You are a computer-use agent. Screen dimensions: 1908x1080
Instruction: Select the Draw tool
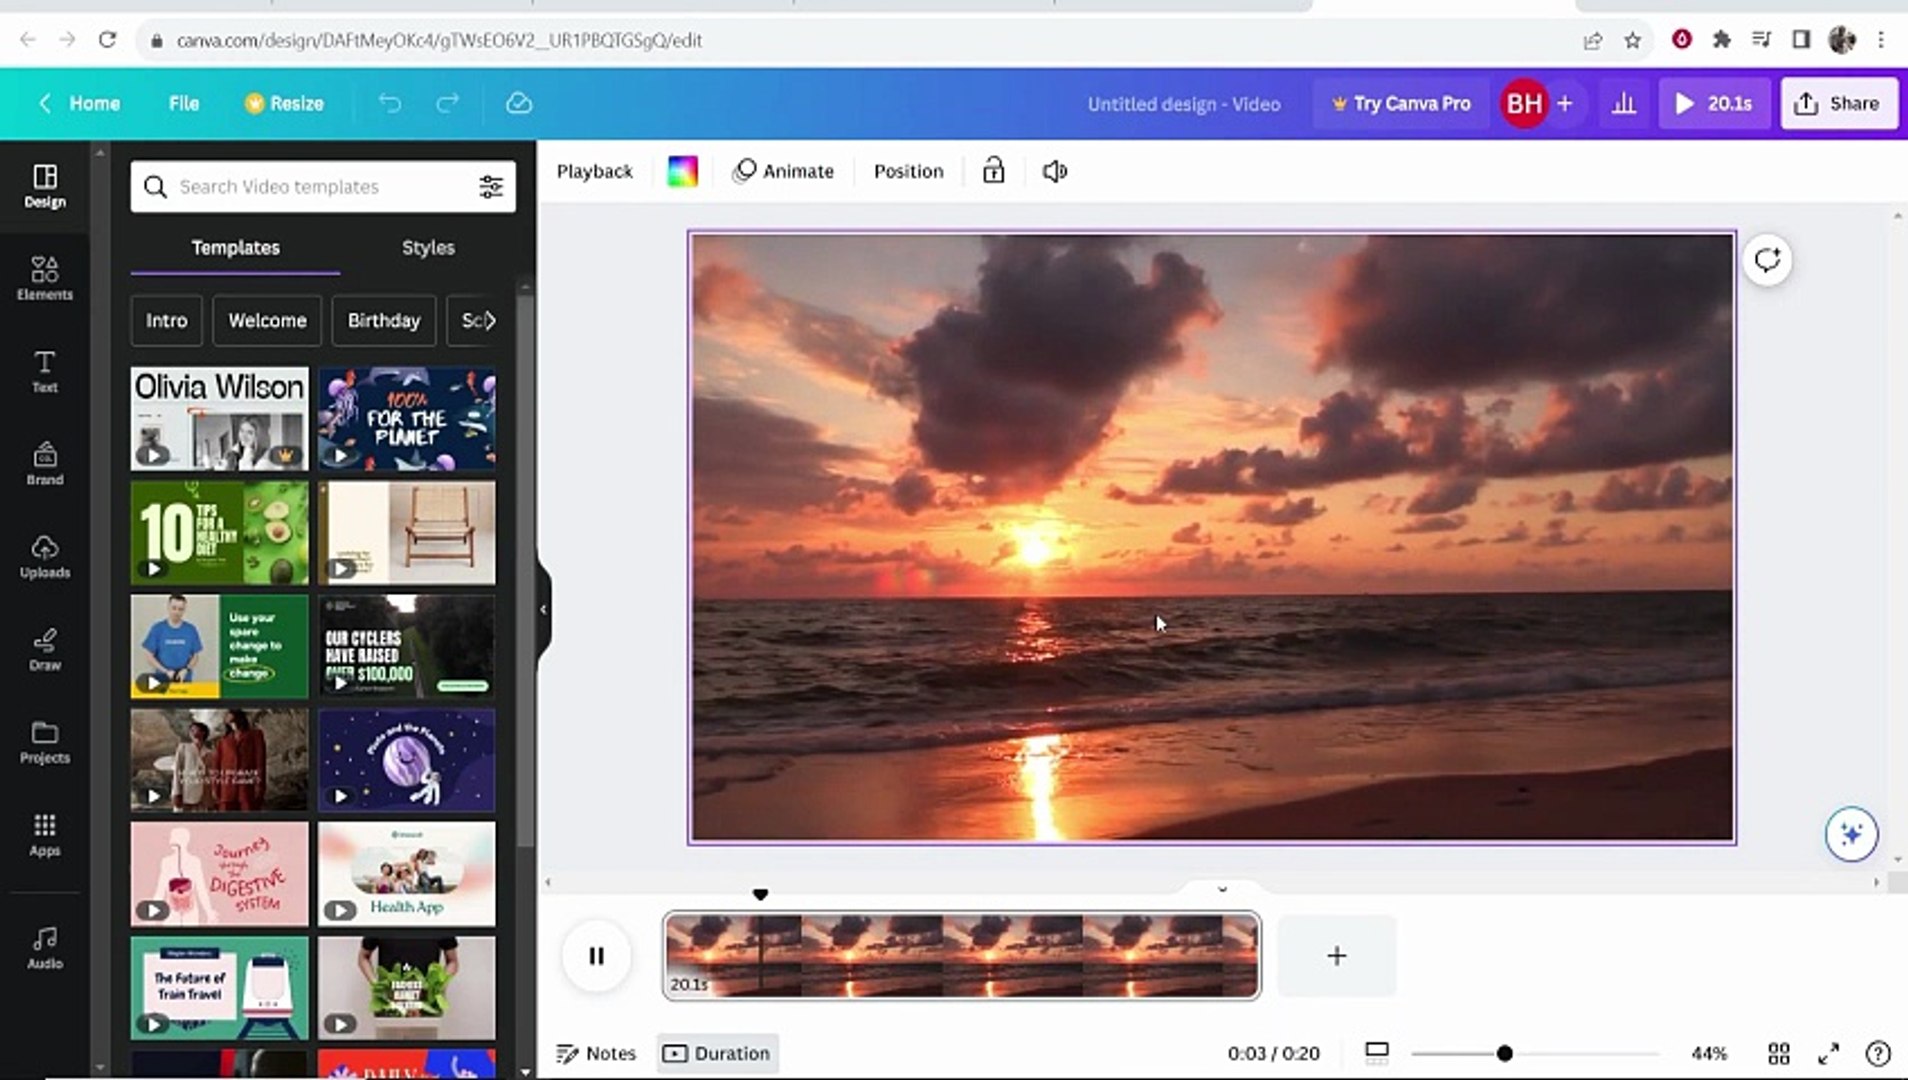click(44, 649)
